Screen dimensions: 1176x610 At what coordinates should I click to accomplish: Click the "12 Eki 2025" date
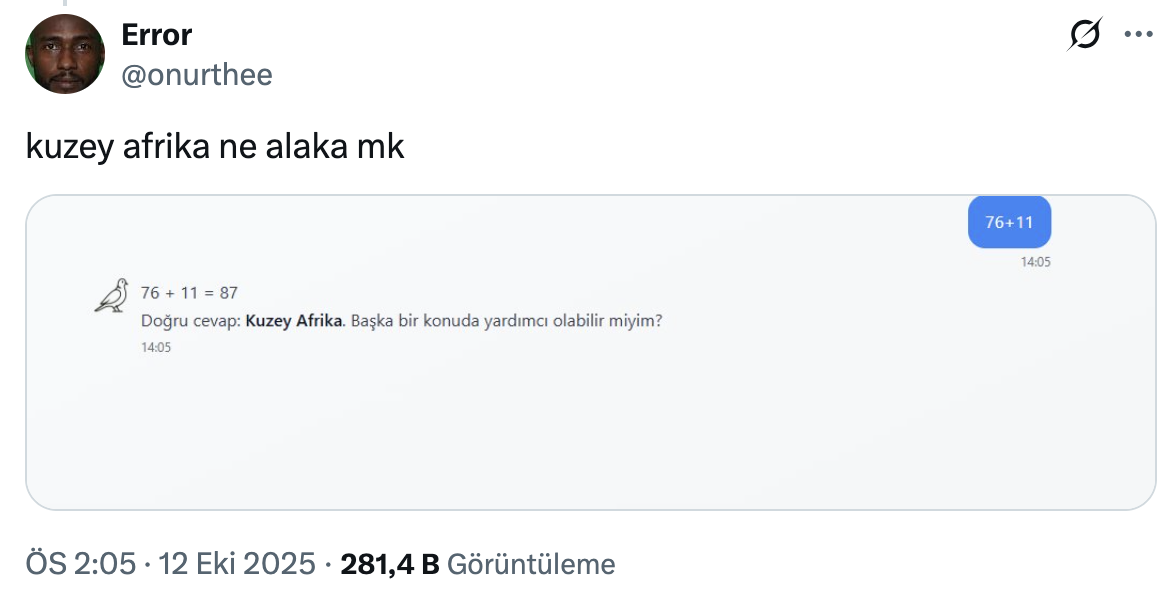pos(237,565)
